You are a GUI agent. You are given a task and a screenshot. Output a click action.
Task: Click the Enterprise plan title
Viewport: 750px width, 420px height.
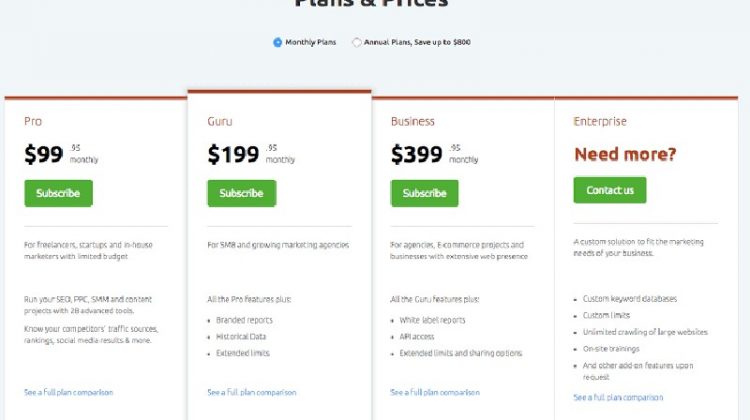coord(600,121)
